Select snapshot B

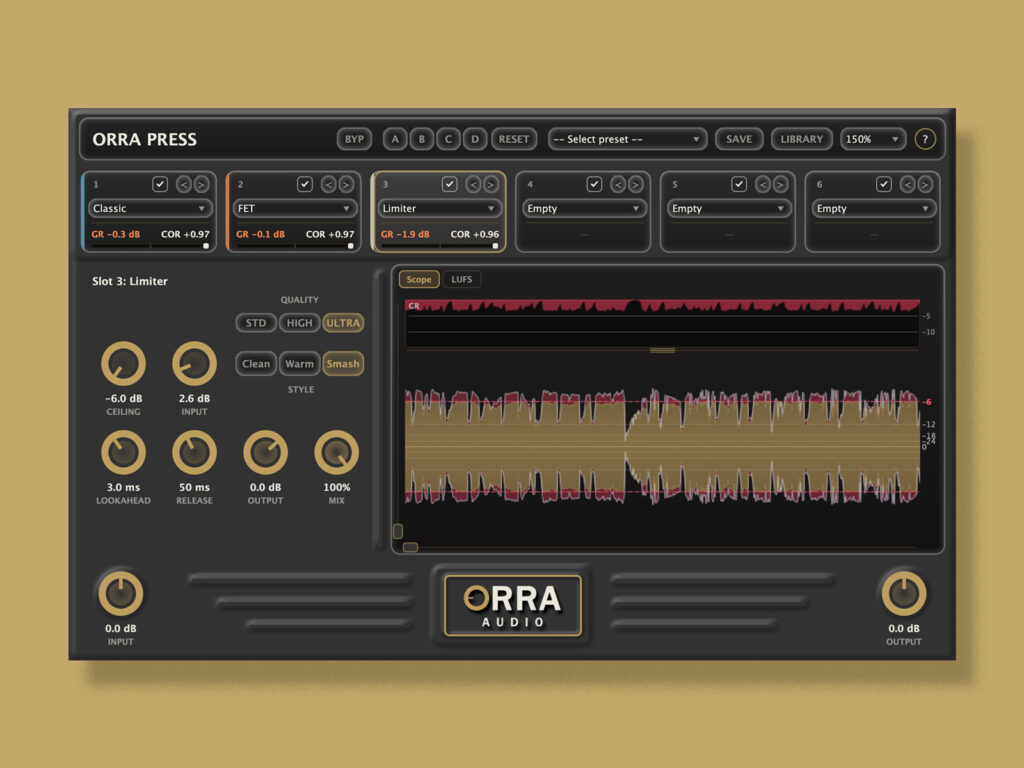click(422, 139)
